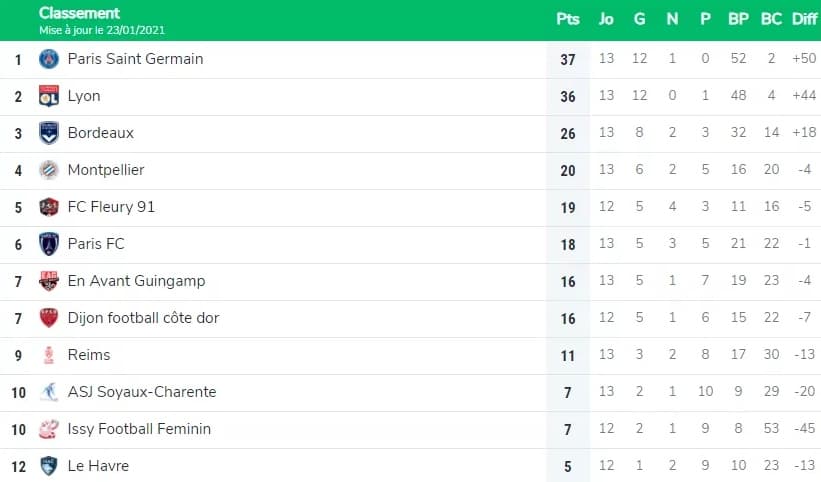Click the Paris Saint Germain team name
The height and width of the screenshot is (482, 821).
tap(136, 59)
